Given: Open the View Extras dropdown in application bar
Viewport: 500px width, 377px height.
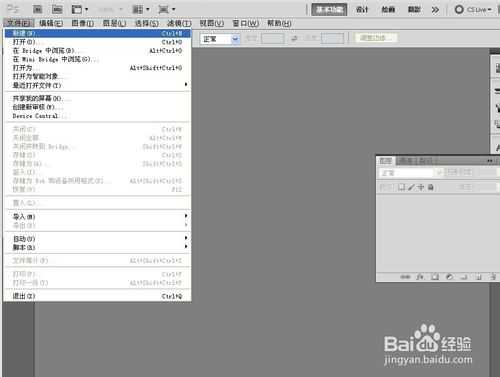Looking at the screenshot, I should tap(80, 9).
